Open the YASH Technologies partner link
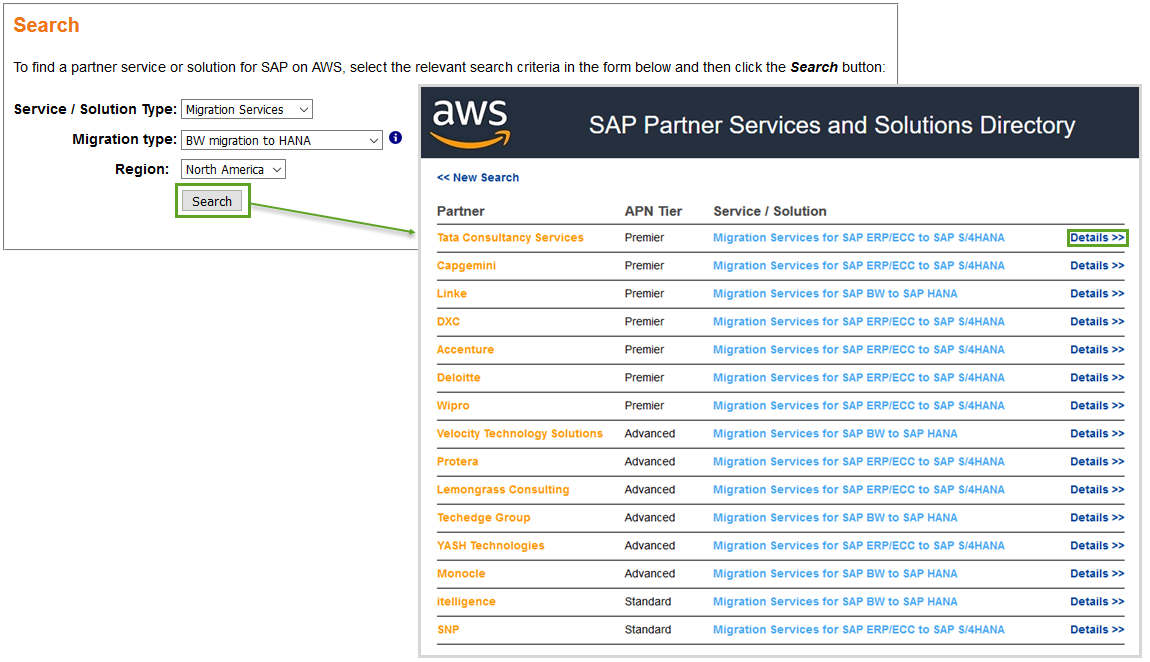This screenshot has height=662, width=1150. 491,545
